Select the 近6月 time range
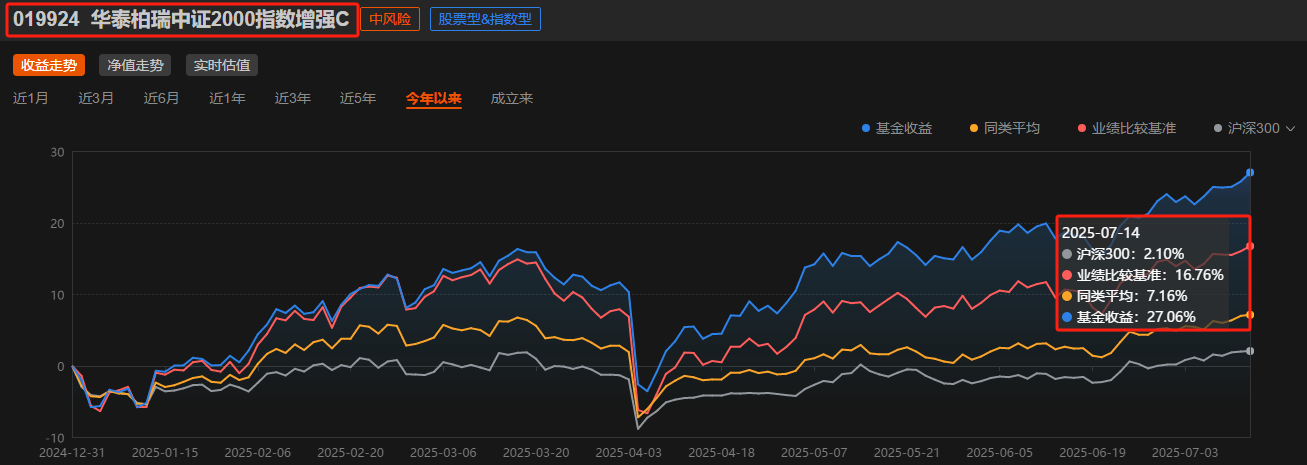 (161, 98)
